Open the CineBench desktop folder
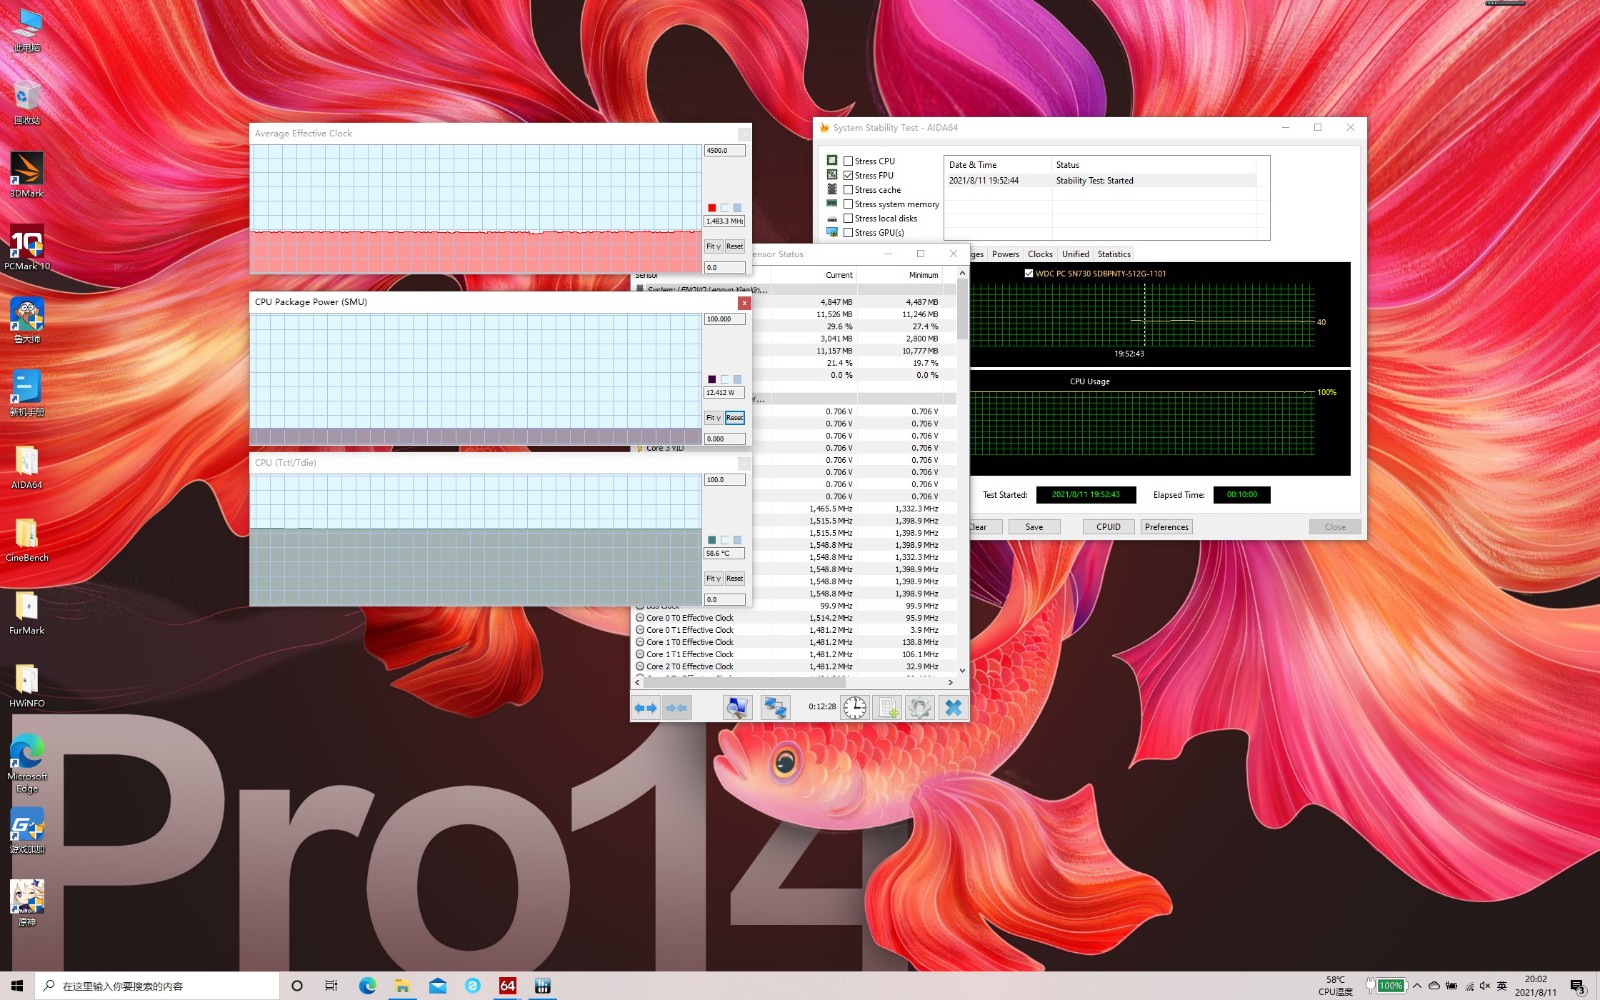This screenshot has height=1000, width=1600. (x=27, y=539)
